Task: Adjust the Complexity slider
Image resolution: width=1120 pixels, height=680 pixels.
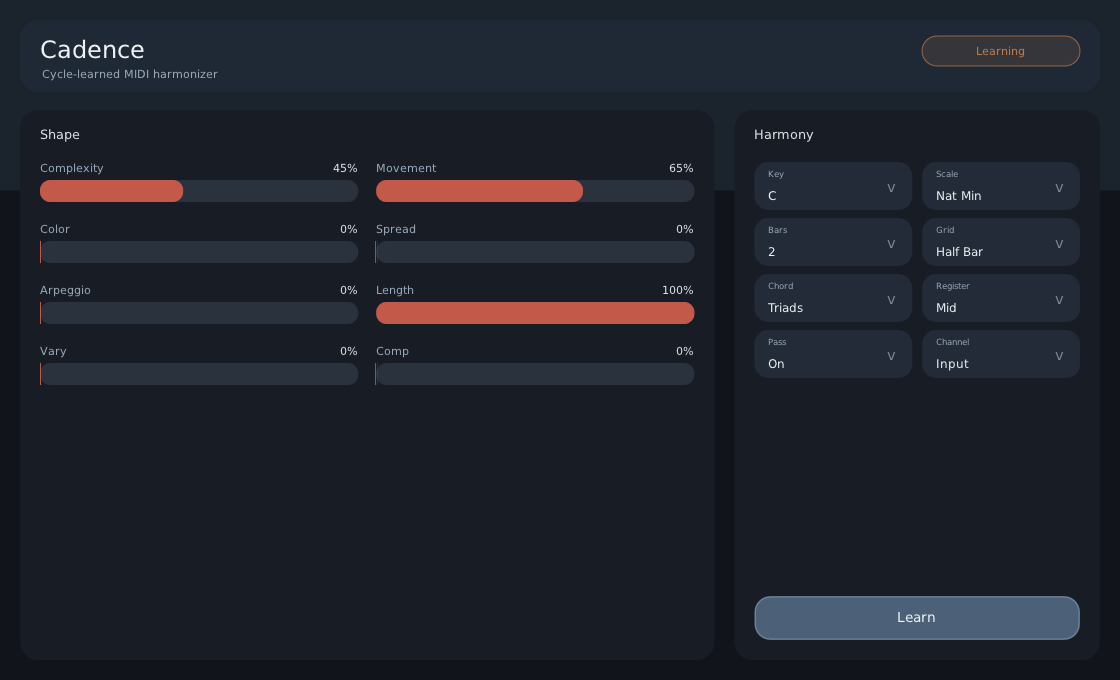Action: click(x=199, y=191)
